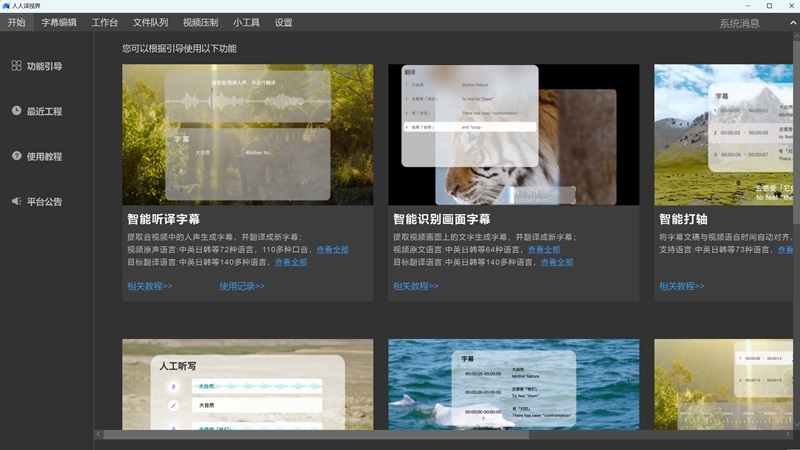Open 相关教程>> link under 智能识别画面字幕
Image resolution: width=800 pixels, height=450 pixels.
[415, 286]
